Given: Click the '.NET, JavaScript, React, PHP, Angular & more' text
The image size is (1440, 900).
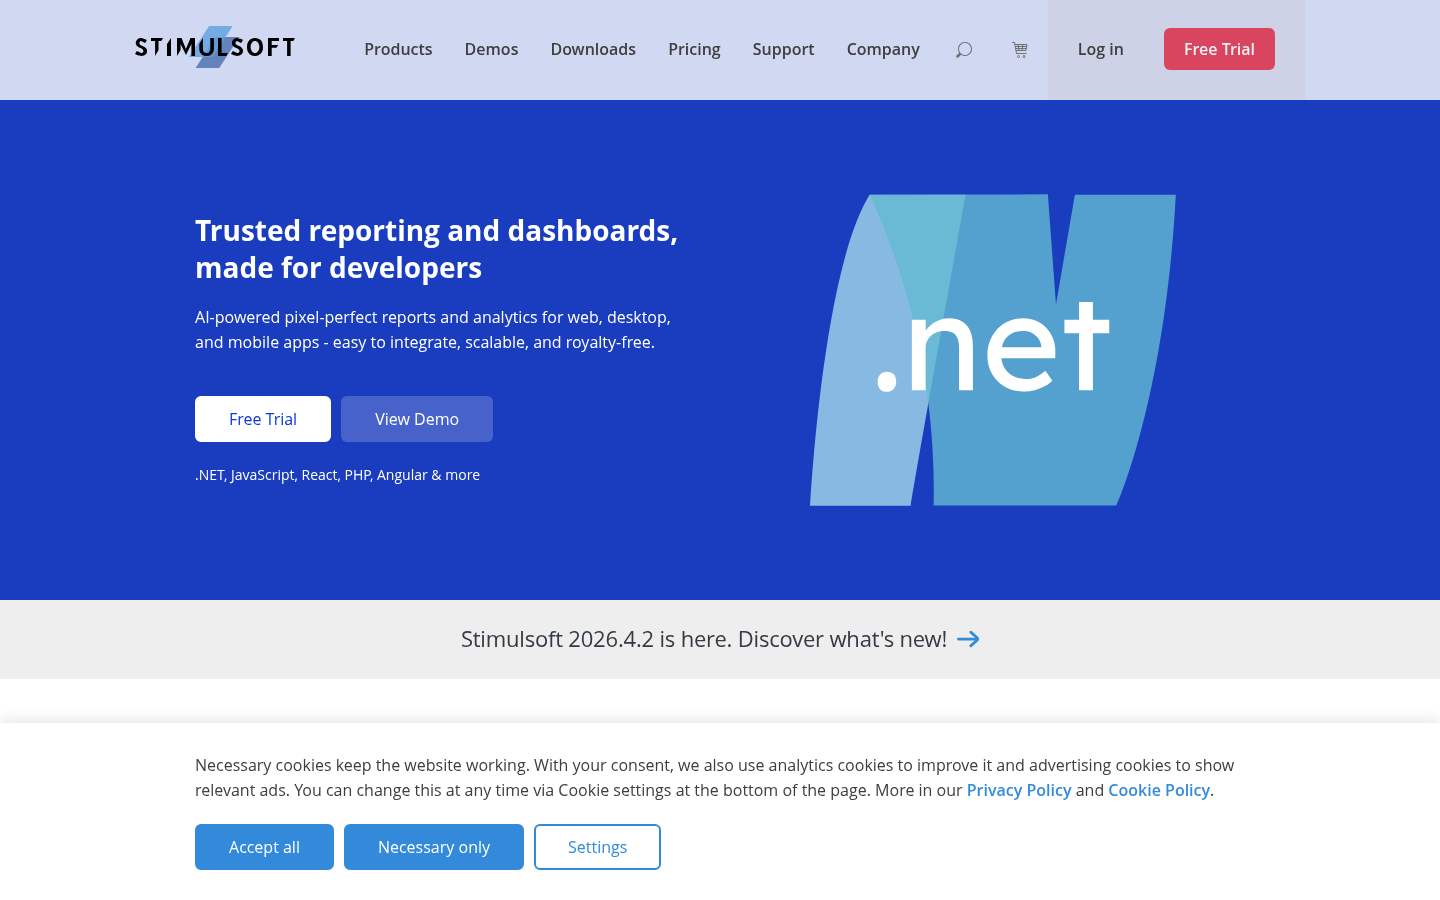Looking at the screenshot, I should (x=337, y=475).
